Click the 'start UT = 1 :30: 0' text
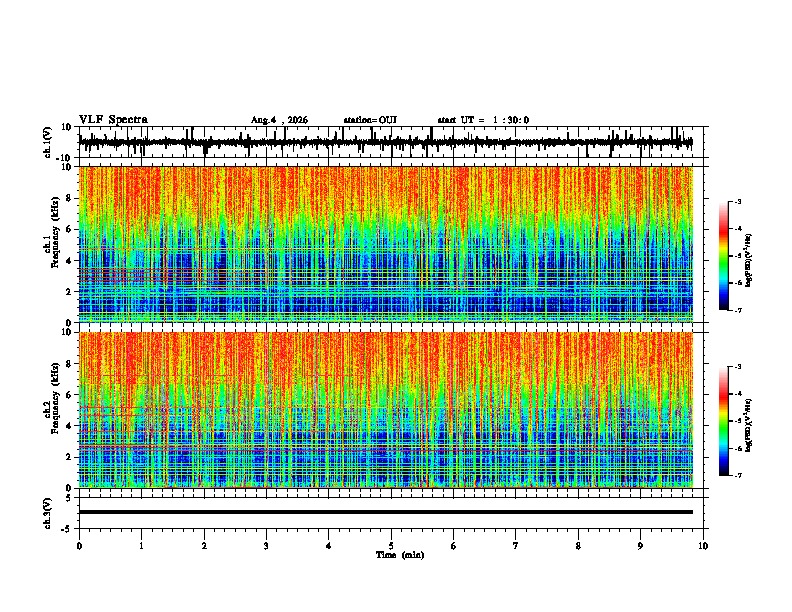 tap(483, 120)
